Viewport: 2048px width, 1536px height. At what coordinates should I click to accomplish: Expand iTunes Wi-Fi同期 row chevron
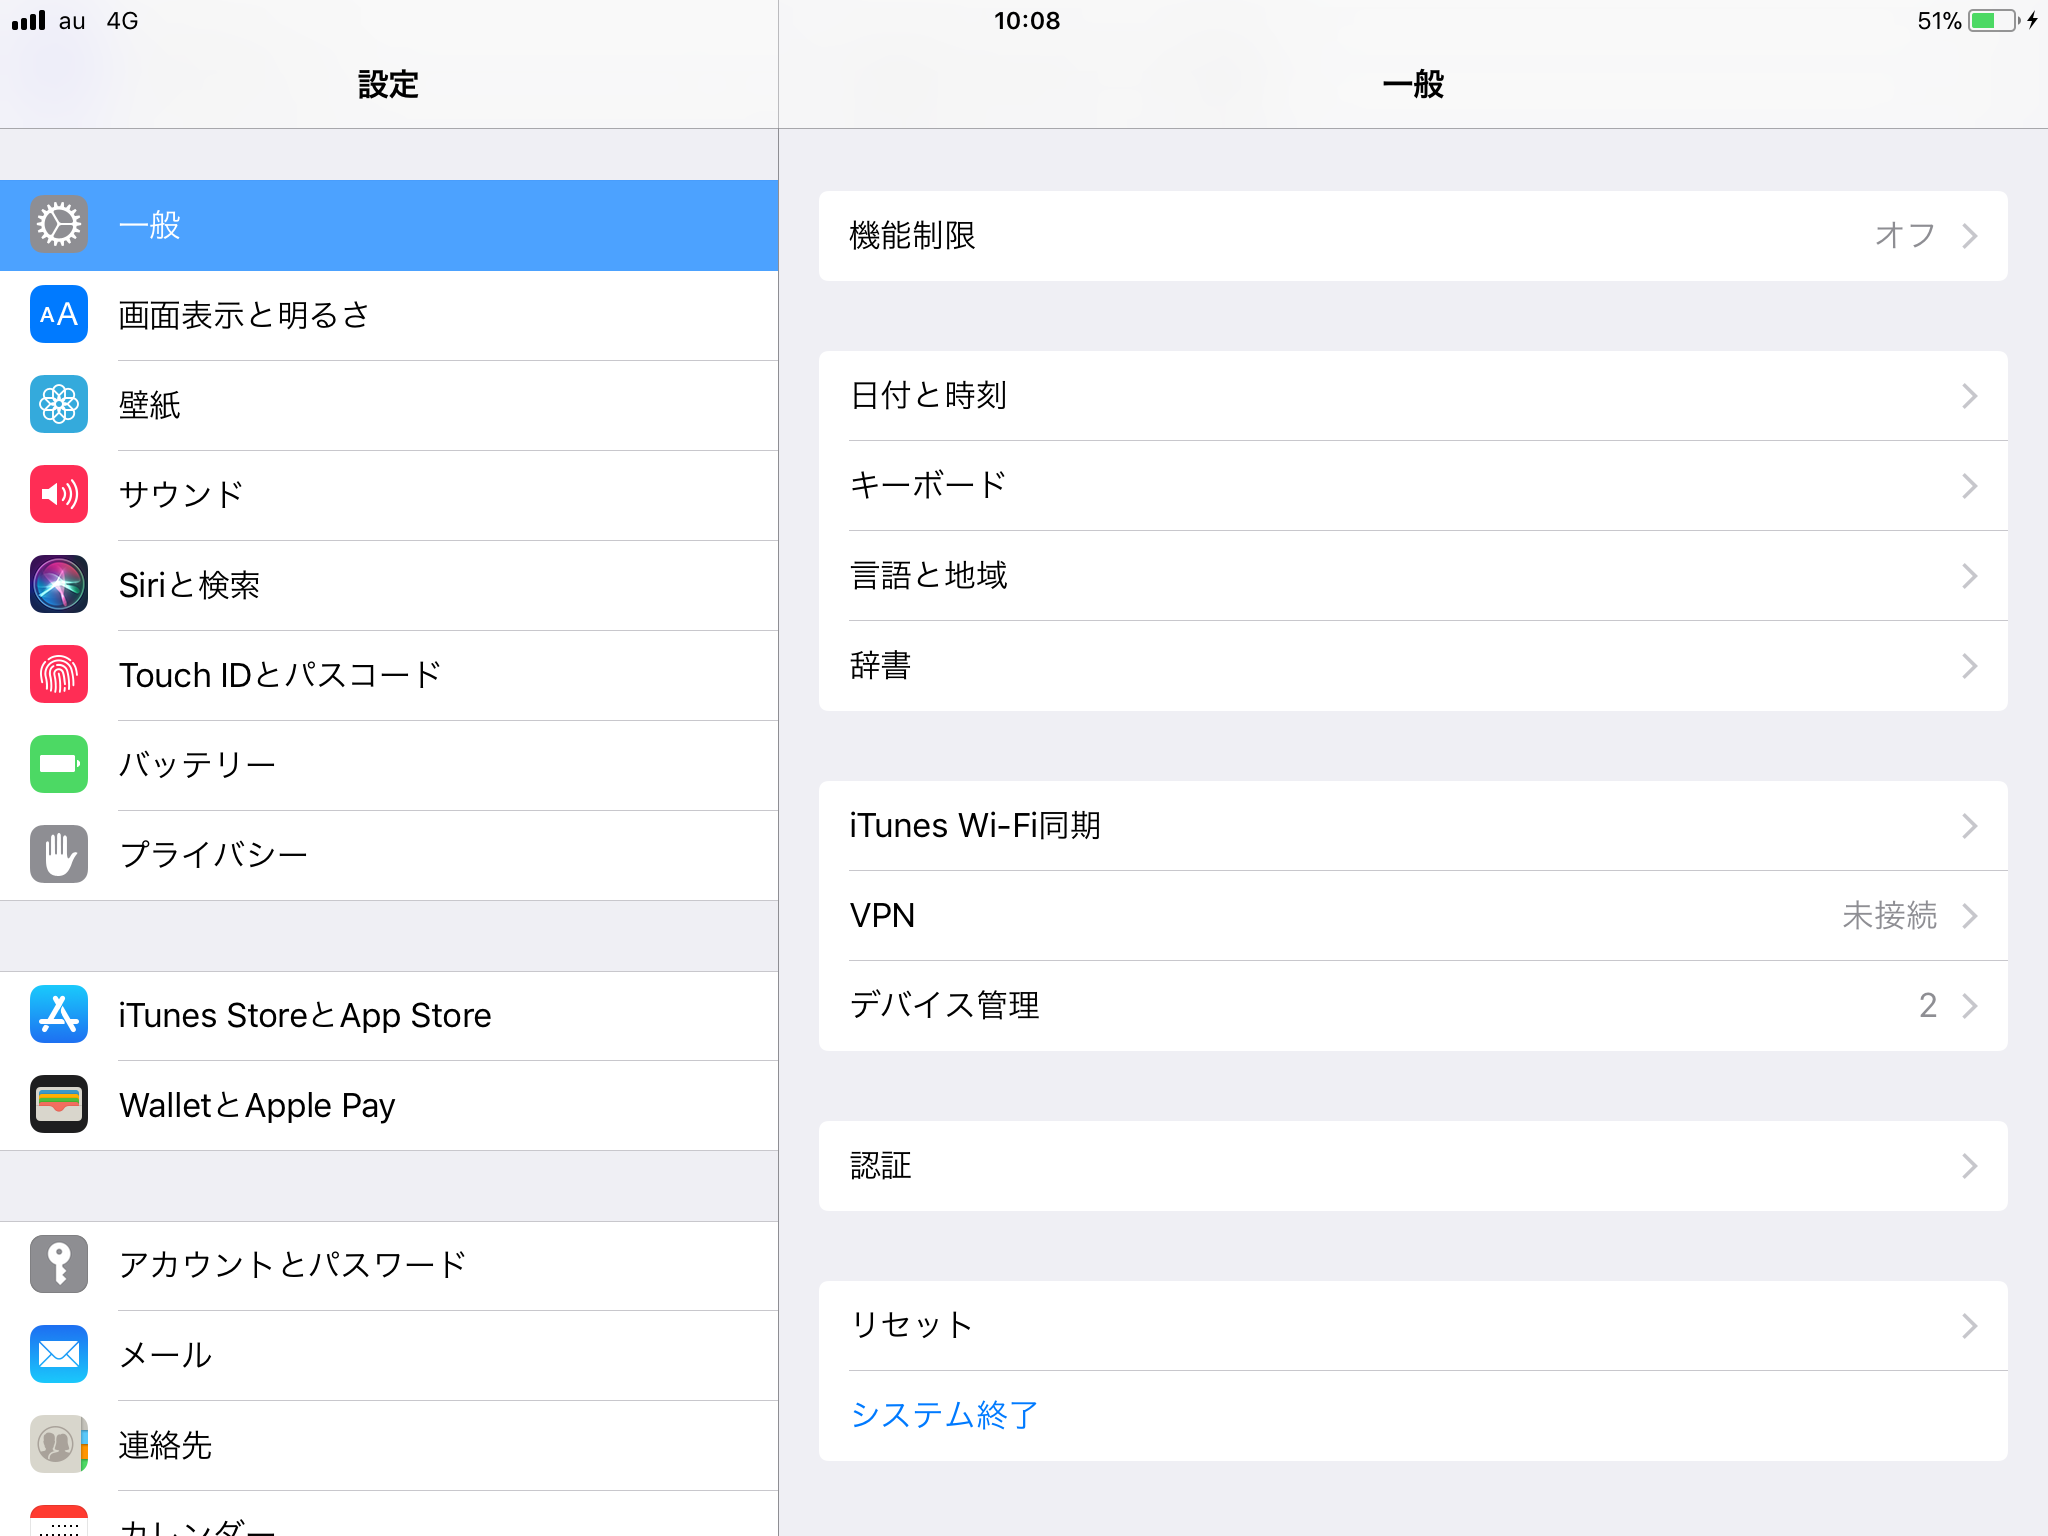[x=1970, y=826]
